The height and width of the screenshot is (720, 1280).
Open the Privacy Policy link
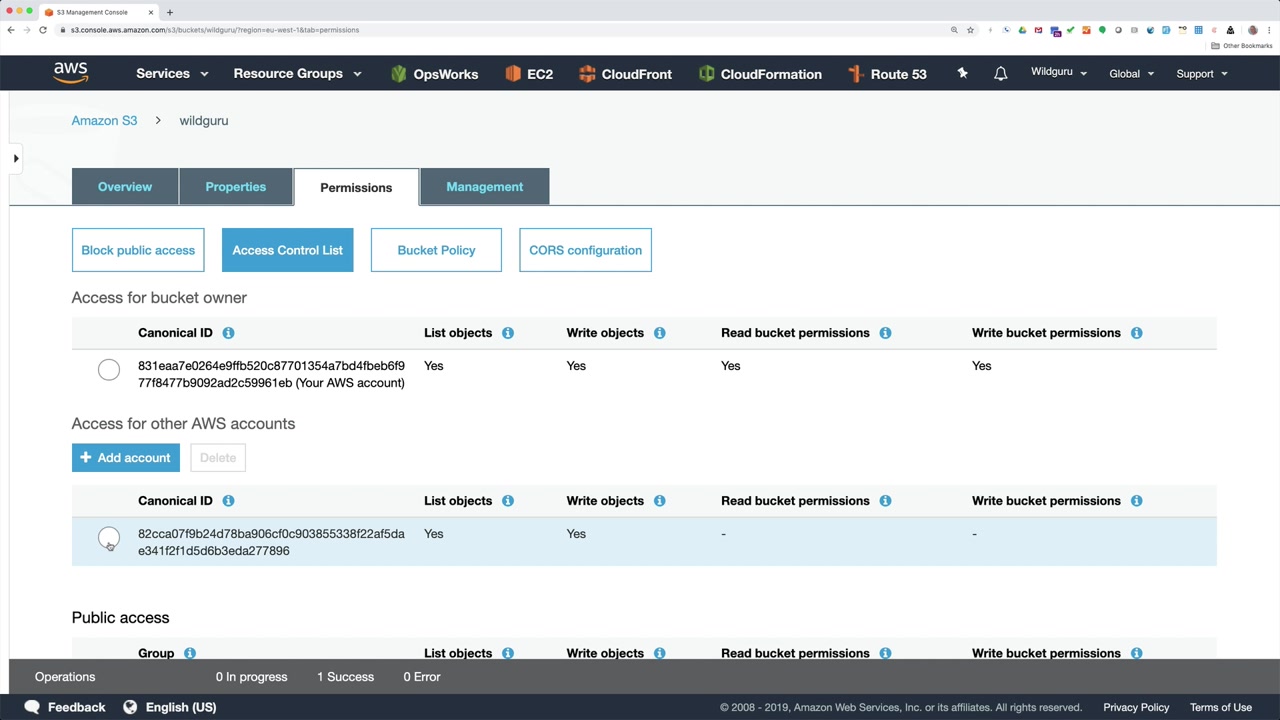tap(1136, 707)
